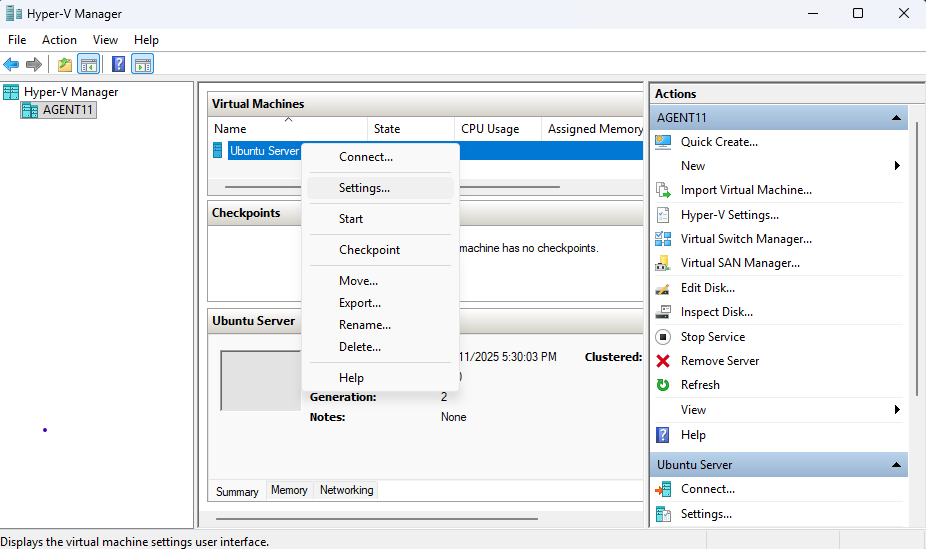The width and height of the screenshot is (926, 549).
Task: Switch to the Networking tab
Action: [x=346, y=490]
